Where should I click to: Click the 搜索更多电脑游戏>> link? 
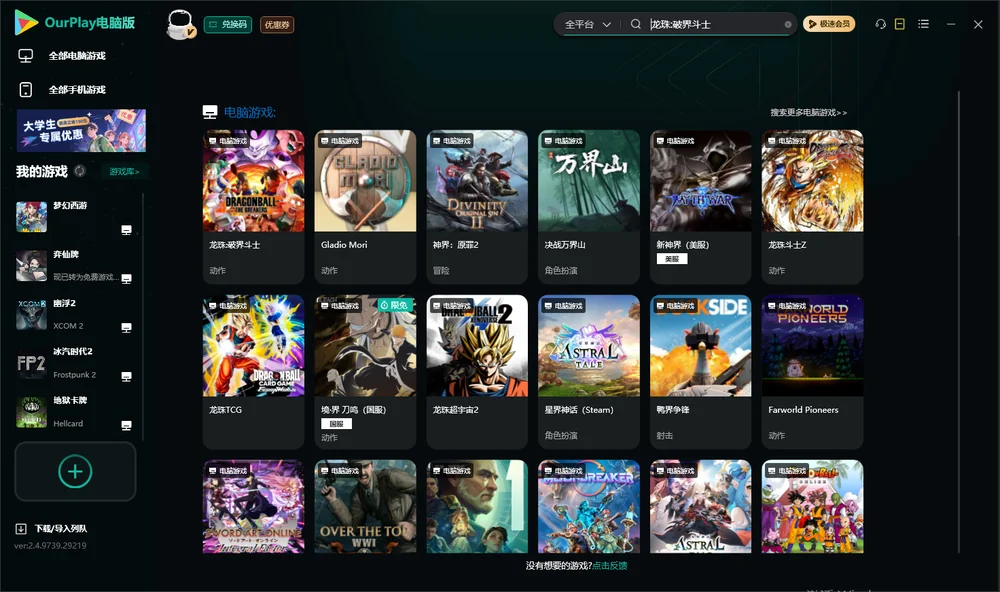coord(808,113)
